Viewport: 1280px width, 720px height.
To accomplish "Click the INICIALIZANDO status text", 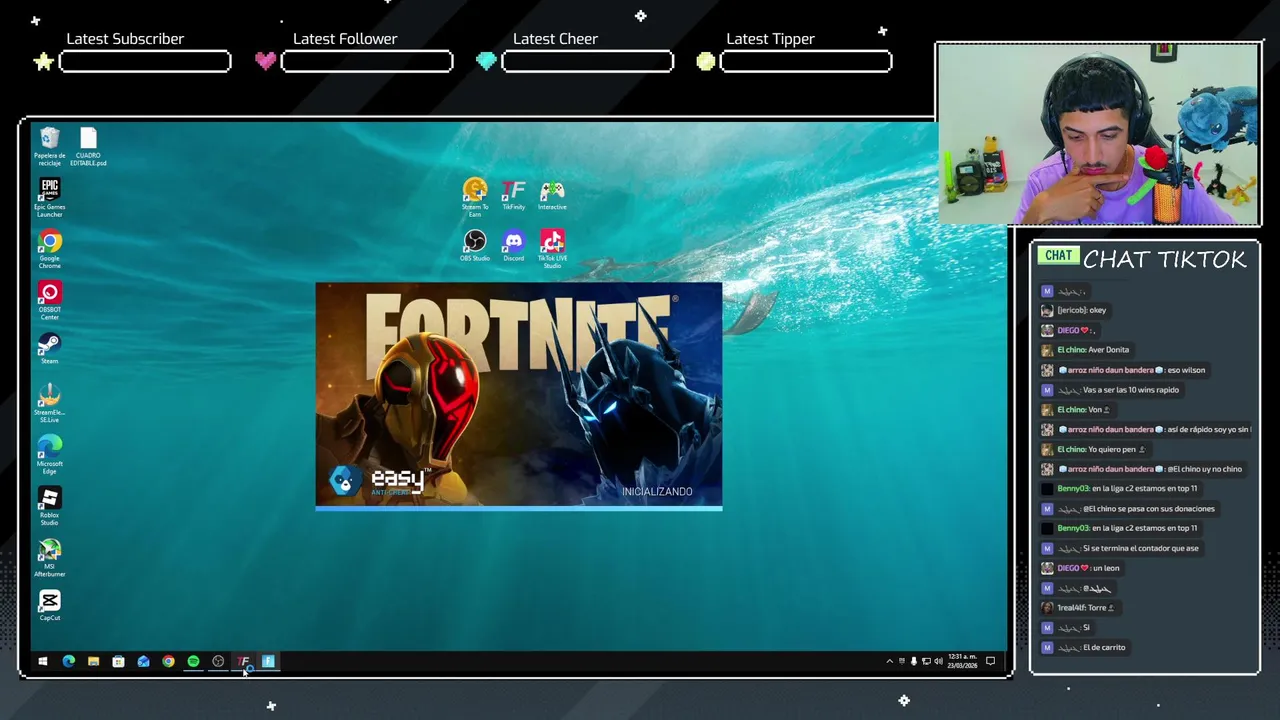I will click(657, 491).
